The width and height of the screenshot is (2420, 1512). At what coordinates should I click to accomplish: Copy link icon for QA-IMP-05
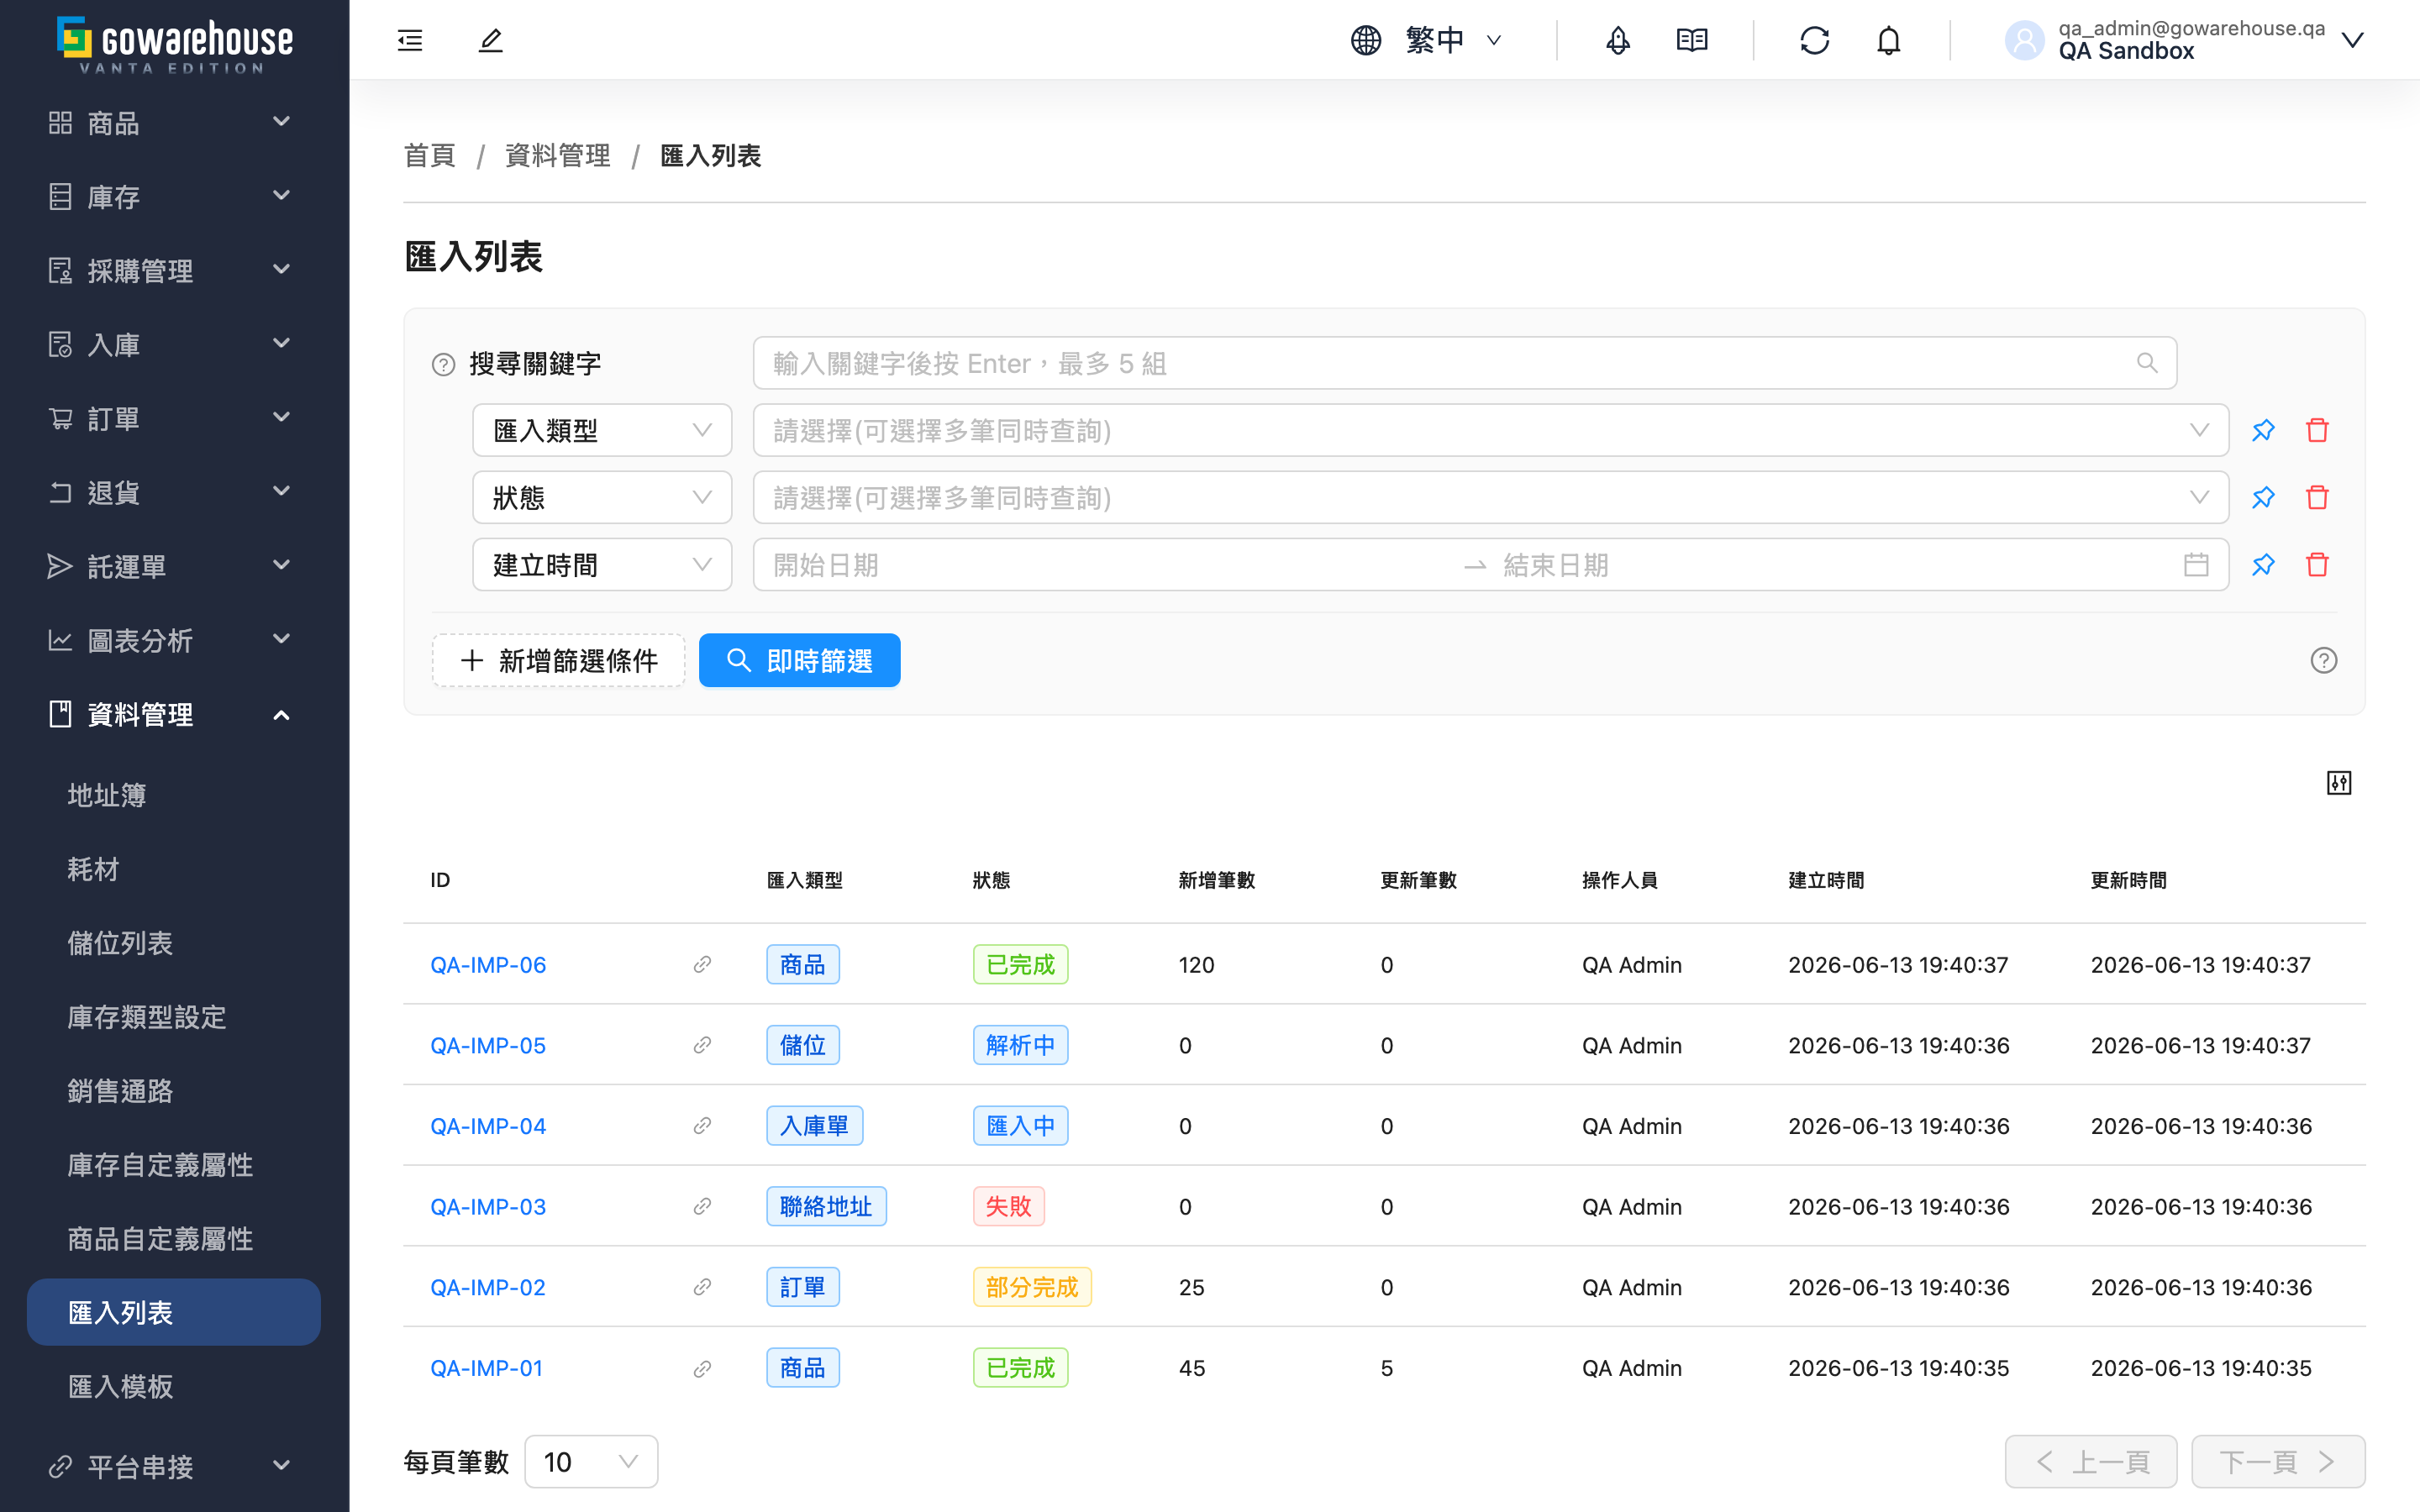(702, 1045)
